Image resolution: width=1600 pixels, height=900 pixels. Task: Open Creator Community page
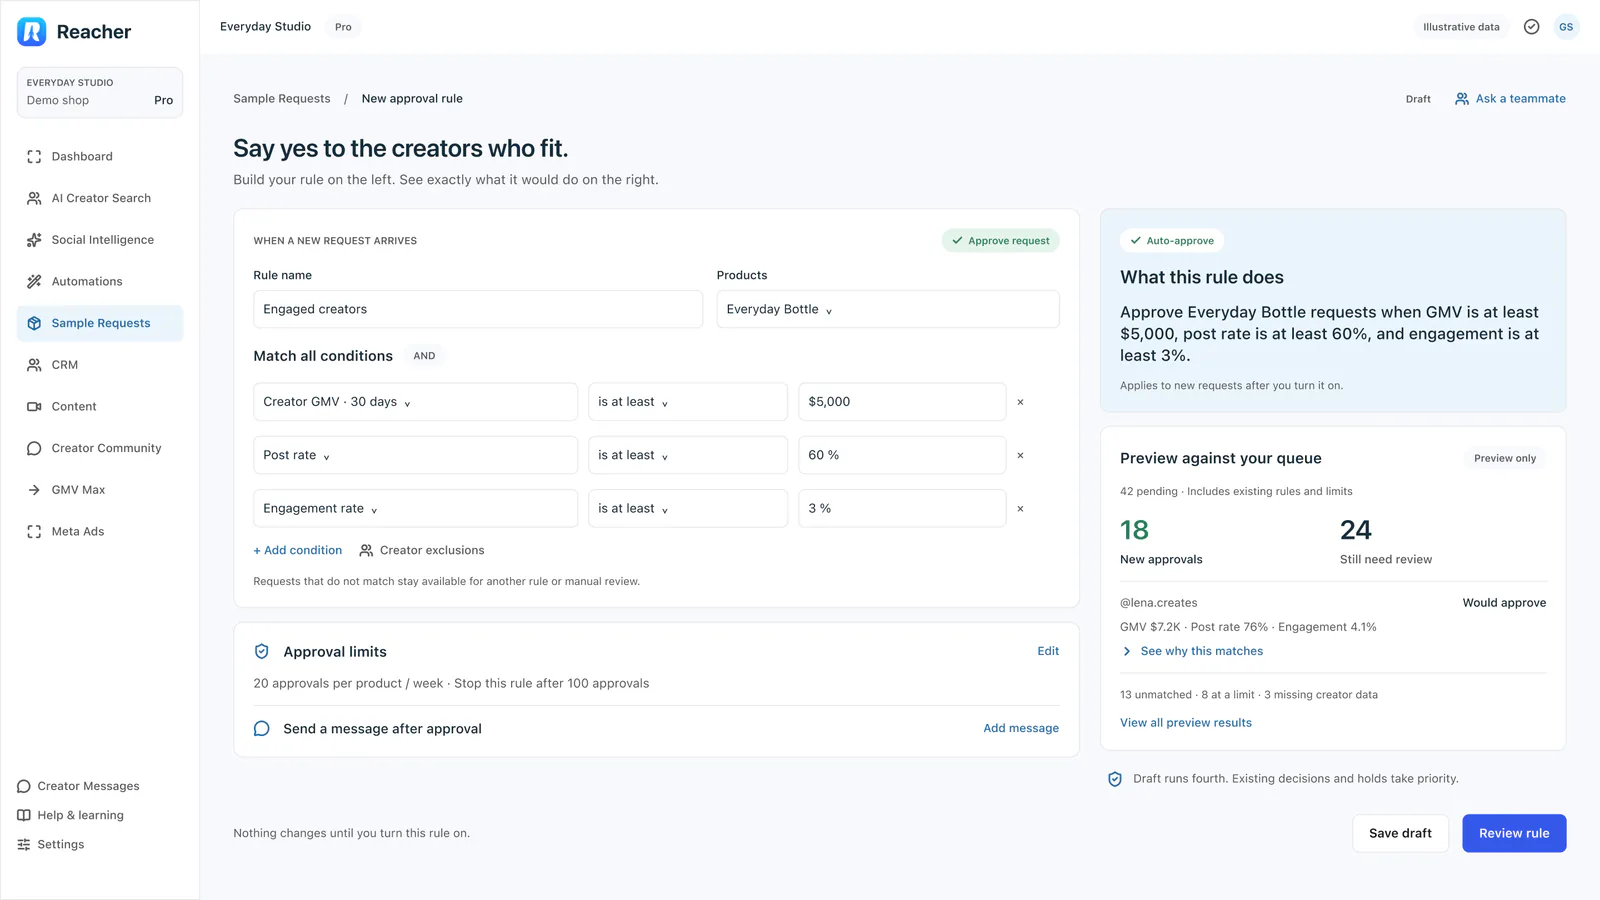point(100,448)
